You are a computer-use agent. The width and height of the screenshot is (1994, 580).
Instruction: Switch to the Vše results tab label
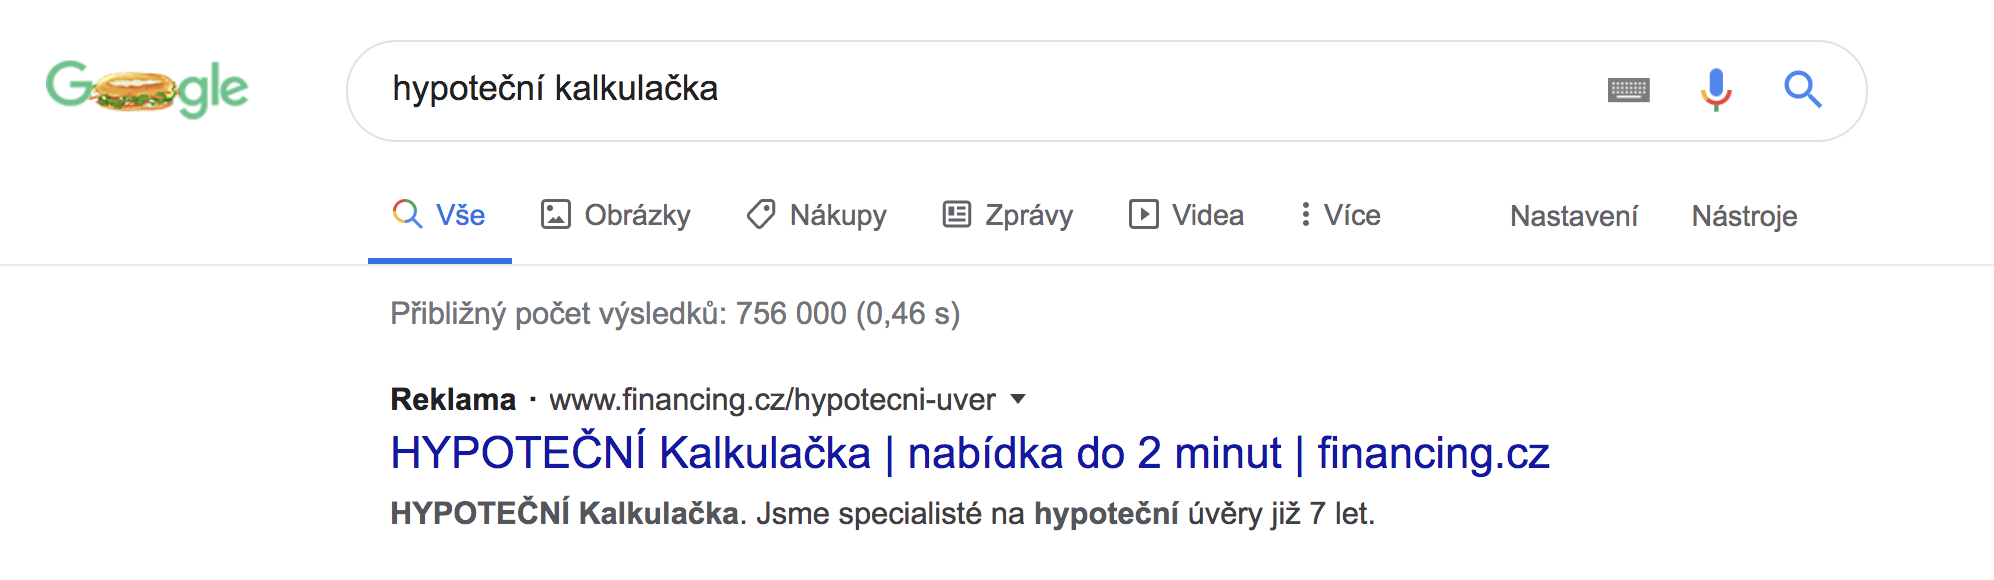(x=460, y=215)
